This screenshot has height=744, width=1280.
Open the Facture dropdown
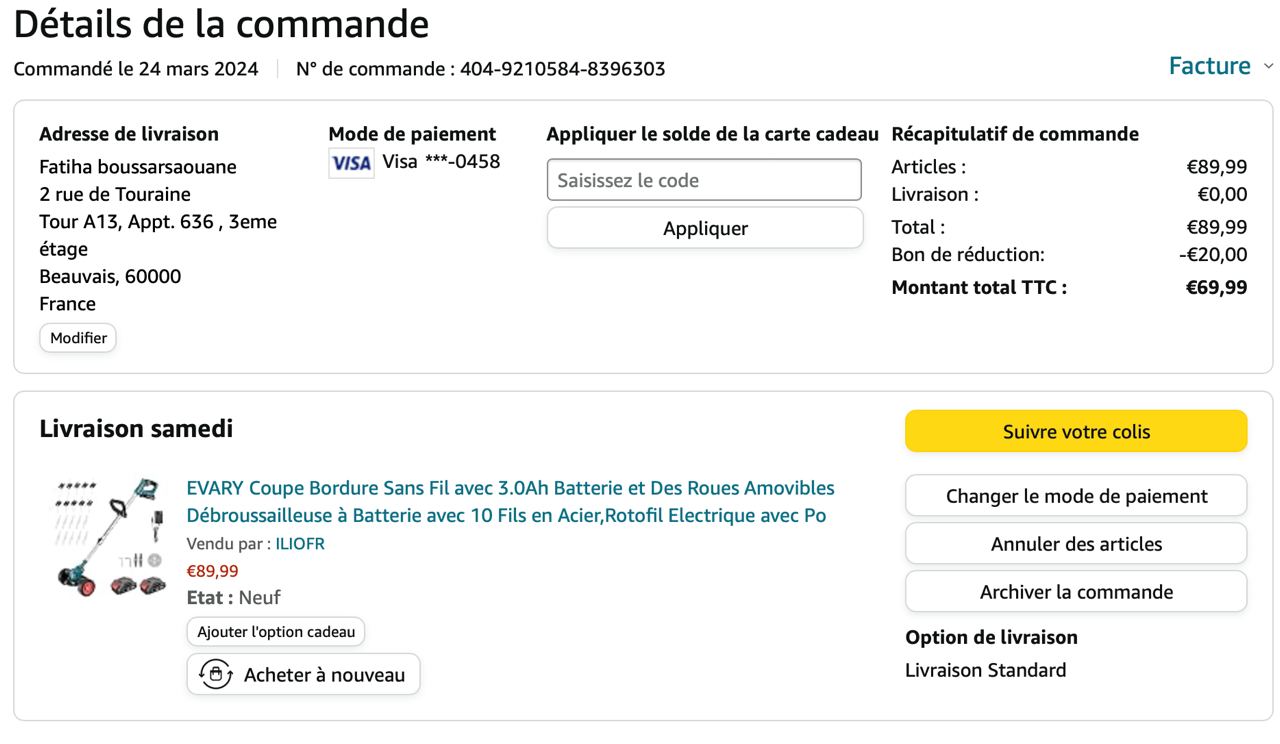pyautogui.click(x=1220, y=66)
